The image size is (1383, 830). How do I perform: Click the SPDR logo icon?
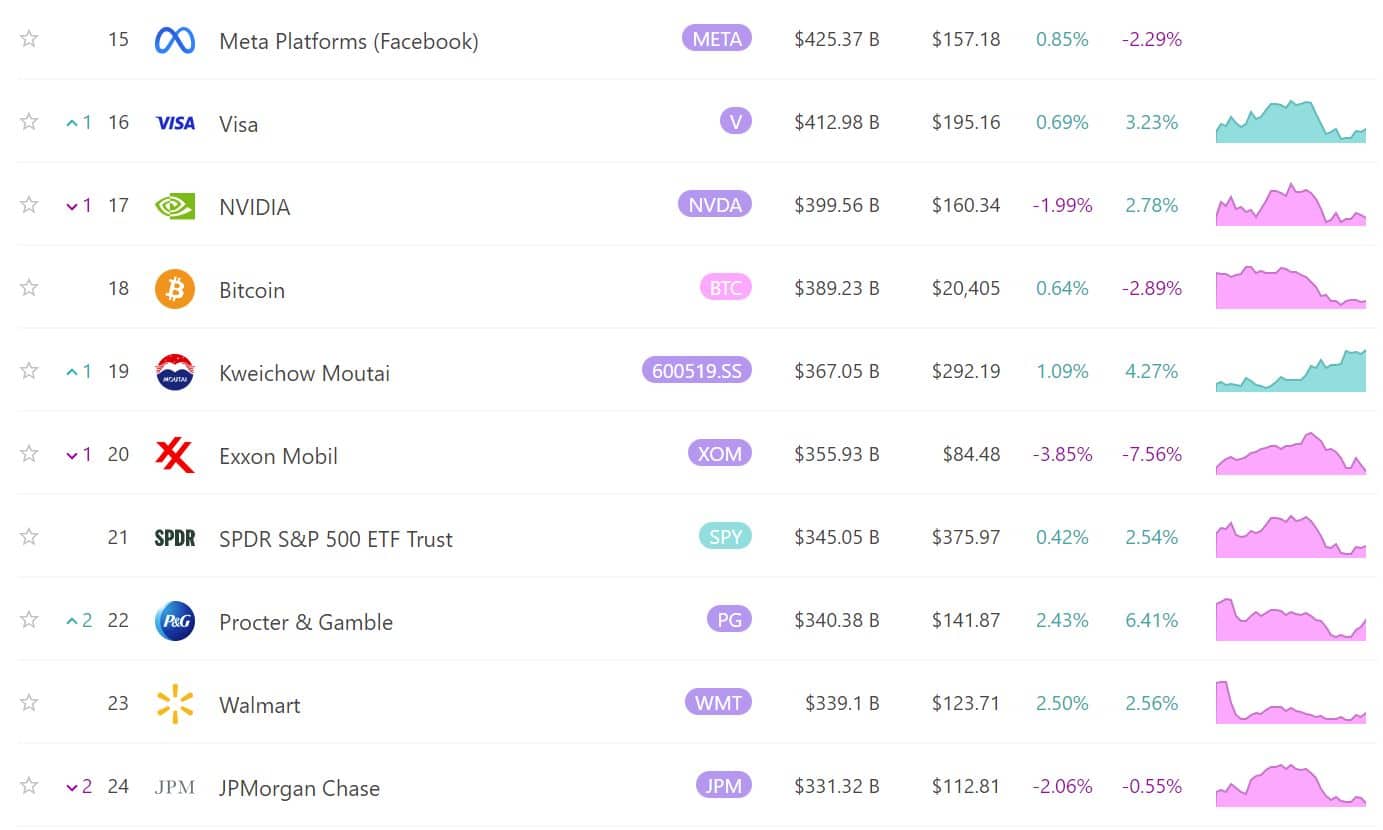pos(175,538)
